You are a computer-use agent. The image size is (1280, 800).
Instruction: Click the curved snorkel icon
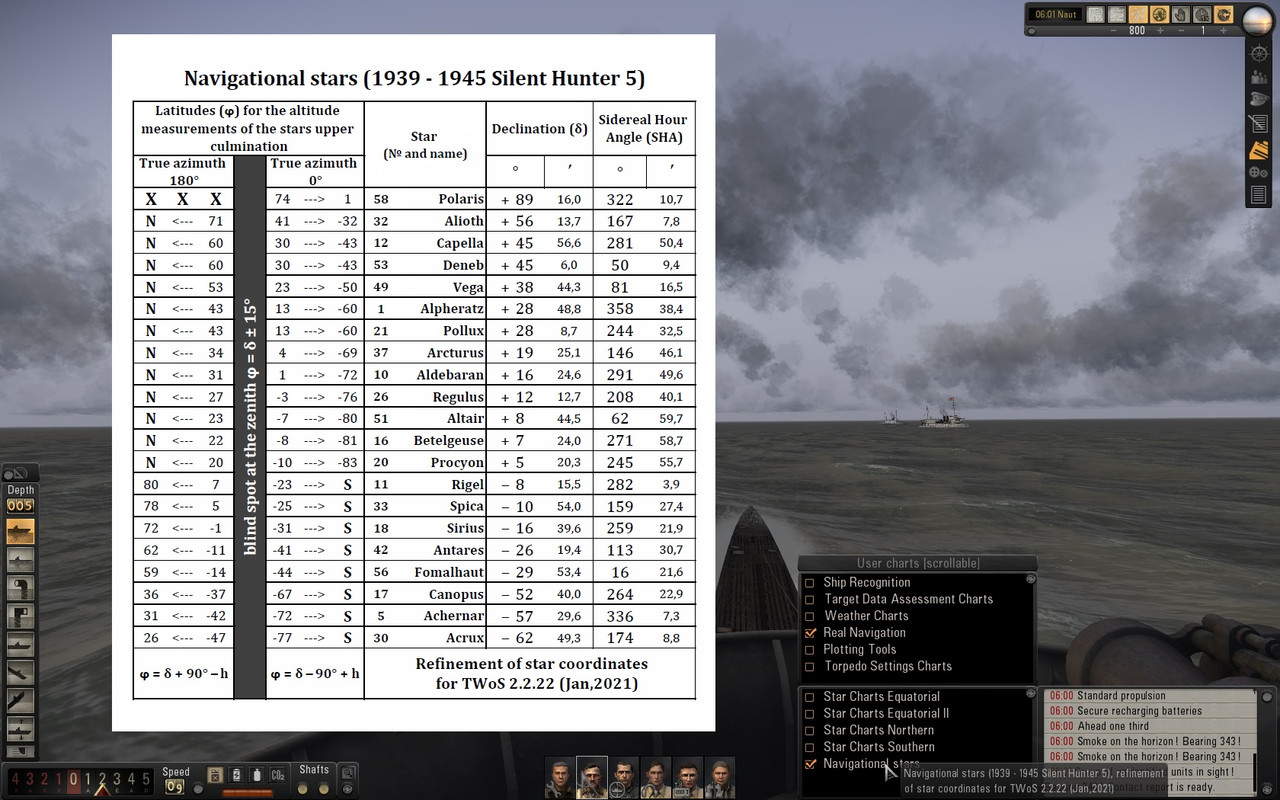coord(20,588)
